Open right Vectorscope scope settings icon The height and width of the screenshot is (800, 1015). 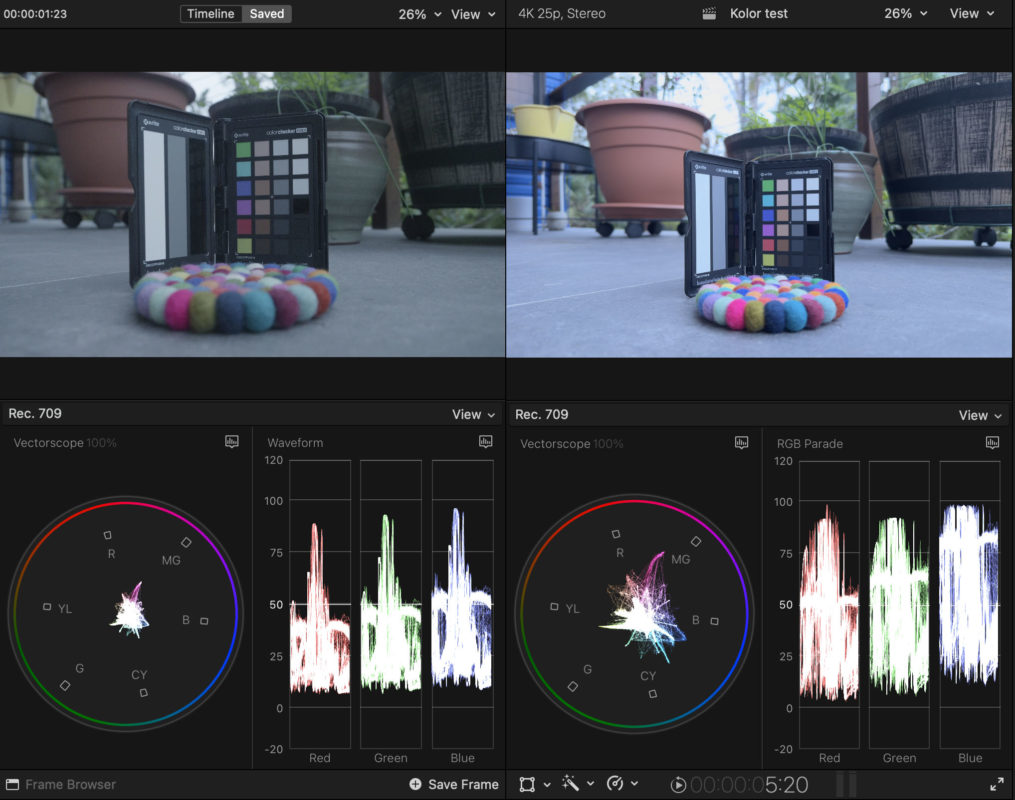[742, 443]
